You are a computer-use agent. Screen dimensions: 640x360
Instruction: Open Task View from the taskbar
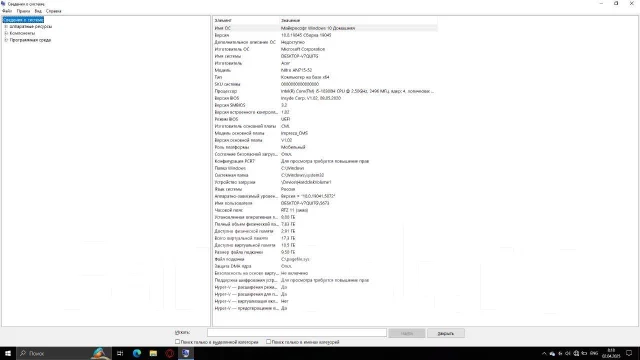[x=120, y=353]
